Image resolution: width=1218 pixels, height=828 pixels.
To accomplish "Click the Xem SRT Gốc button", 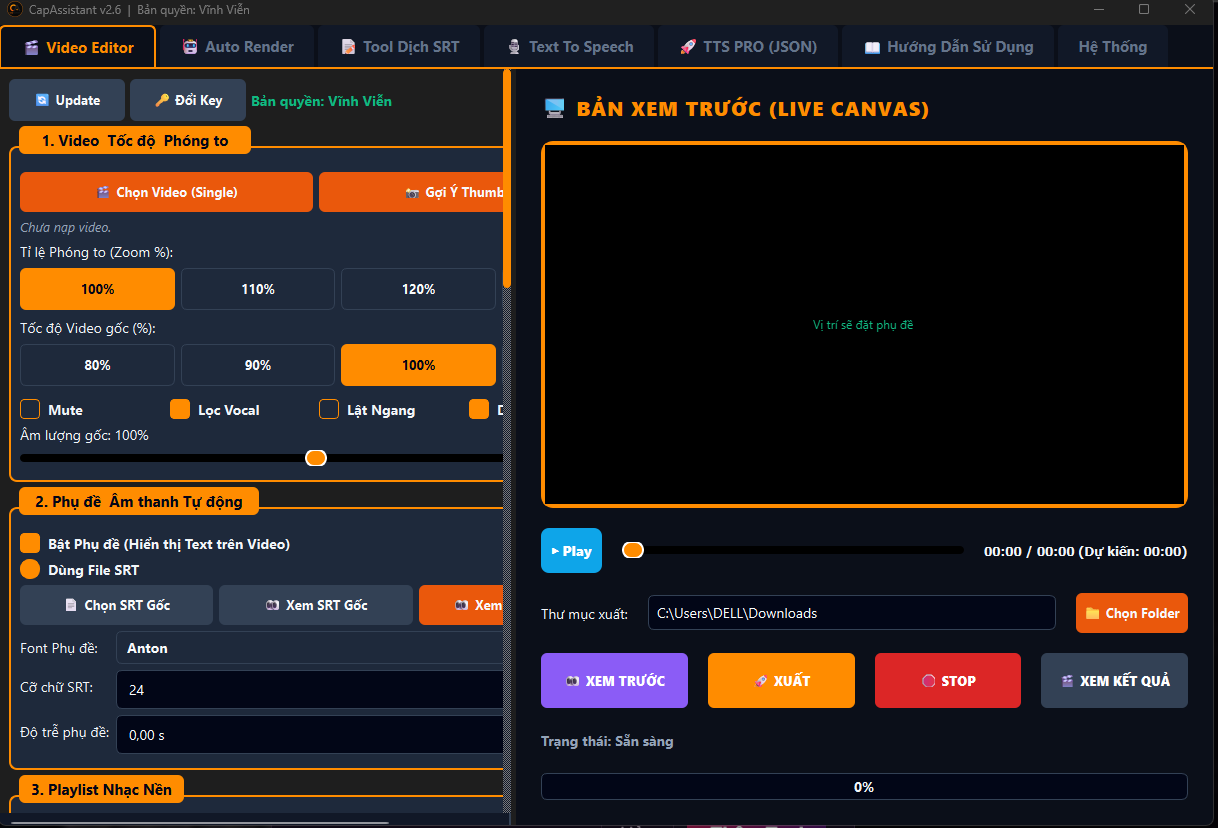I will (316, 605).
